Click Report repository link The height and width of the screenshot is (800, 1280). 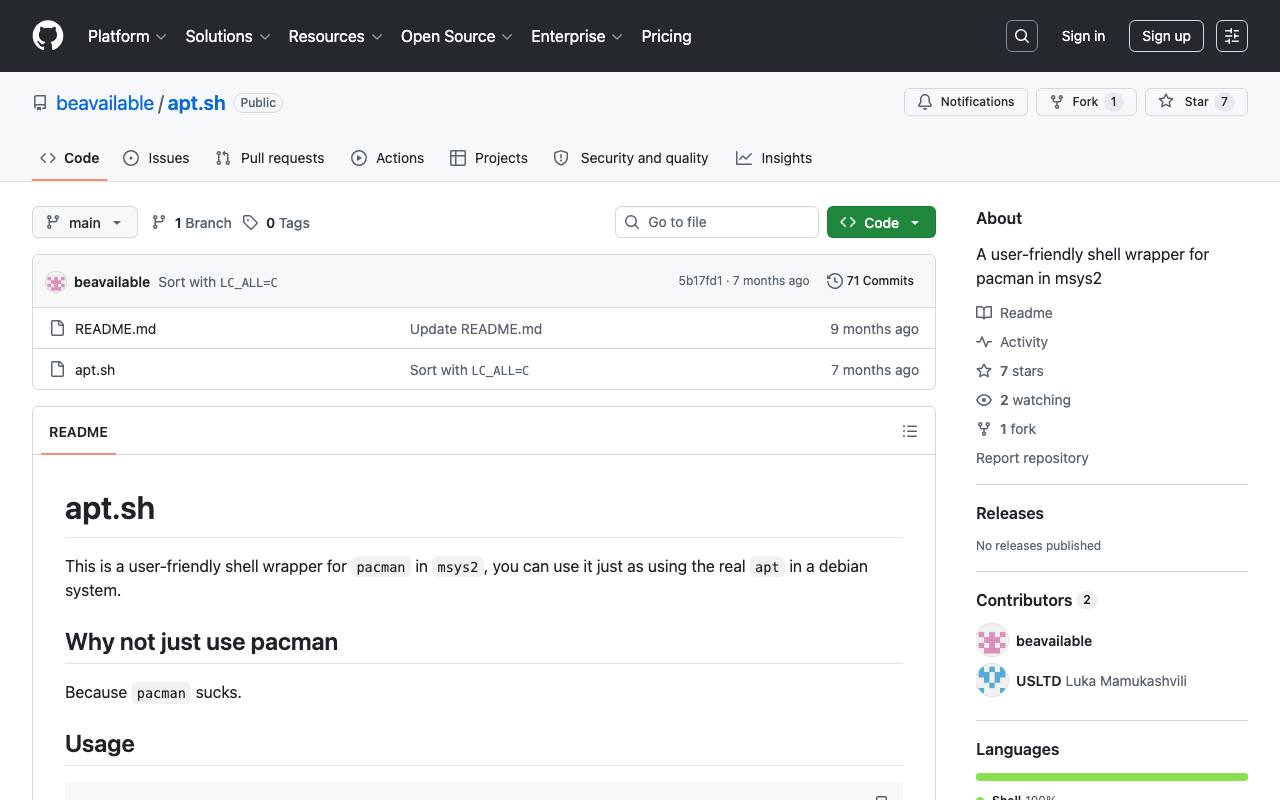(x=1032, y=458)
